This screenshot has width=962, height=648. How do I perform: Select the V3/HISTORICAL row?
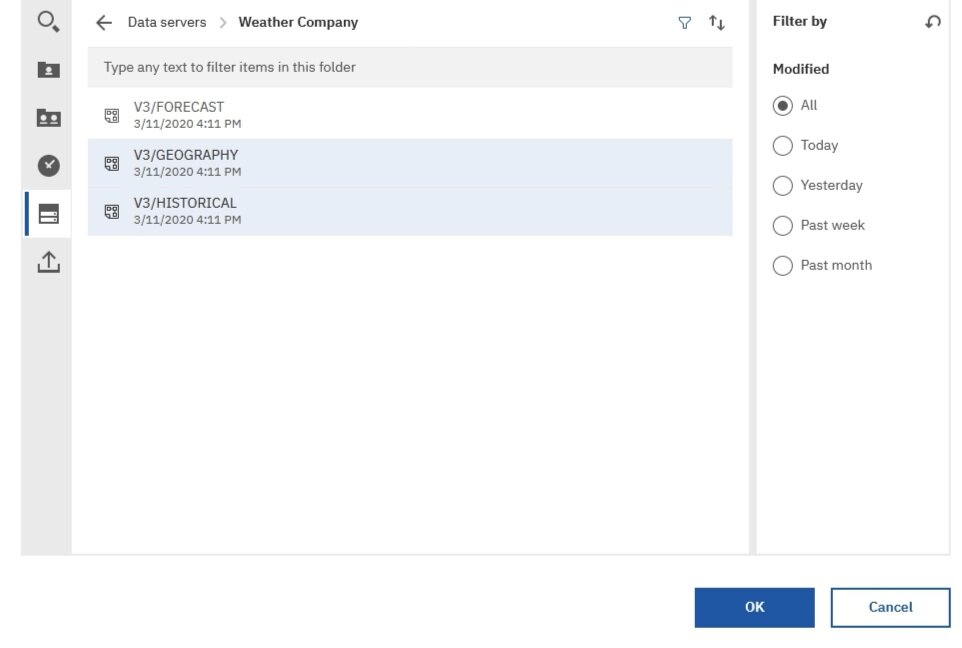pyautogui.click(x=410, y=211)
